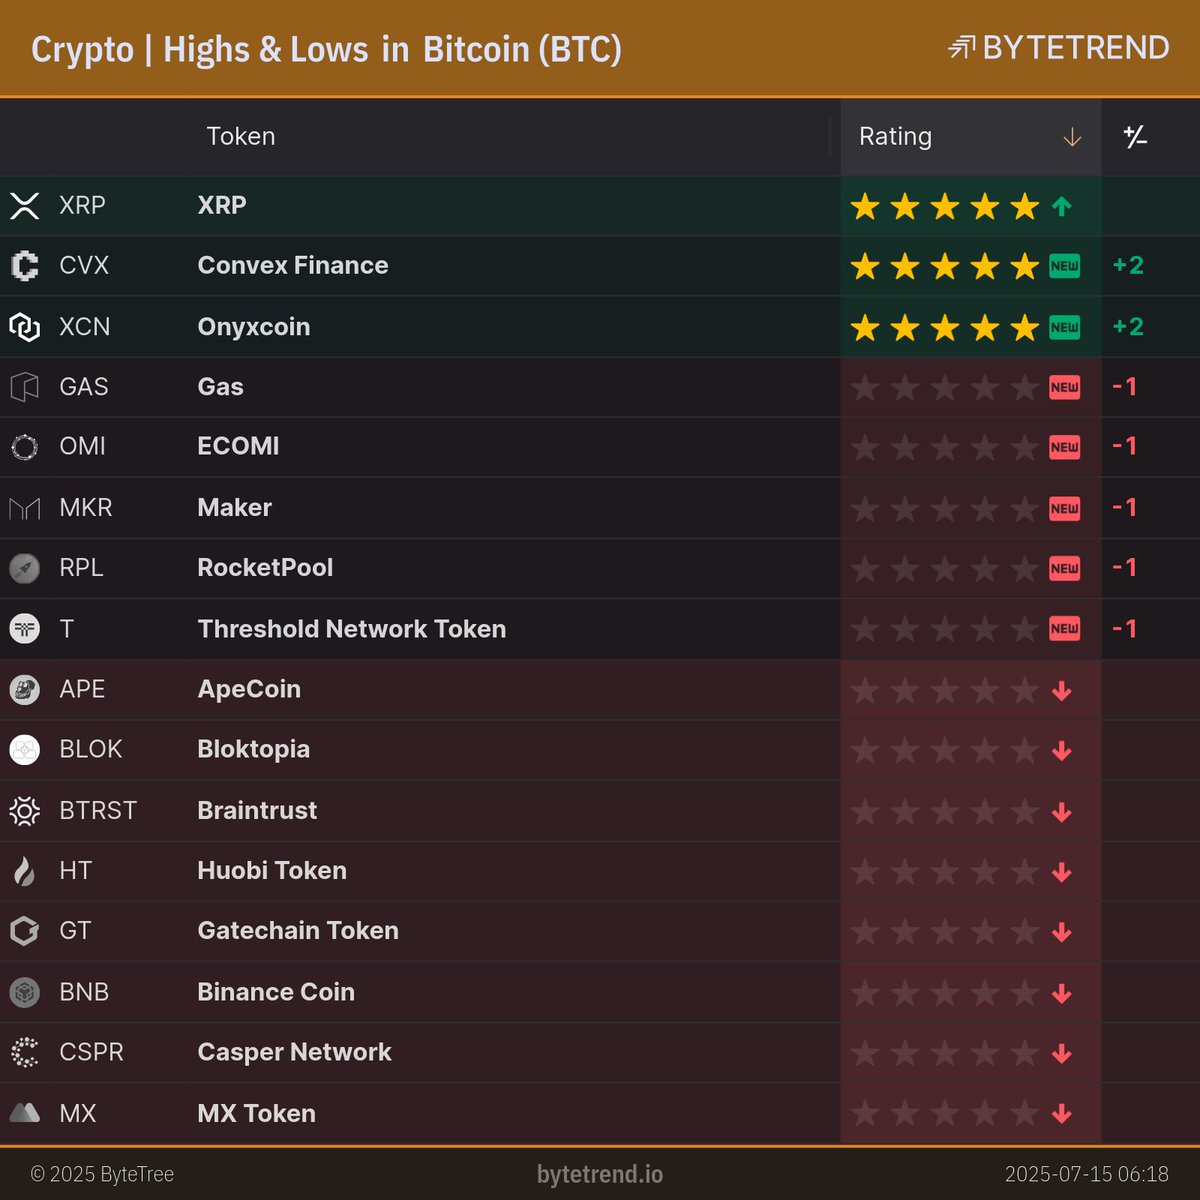Click the ApeCoin APE logo icon
The height and width of the screenshot is (1200, 1200).
click(x=24, y=689)
